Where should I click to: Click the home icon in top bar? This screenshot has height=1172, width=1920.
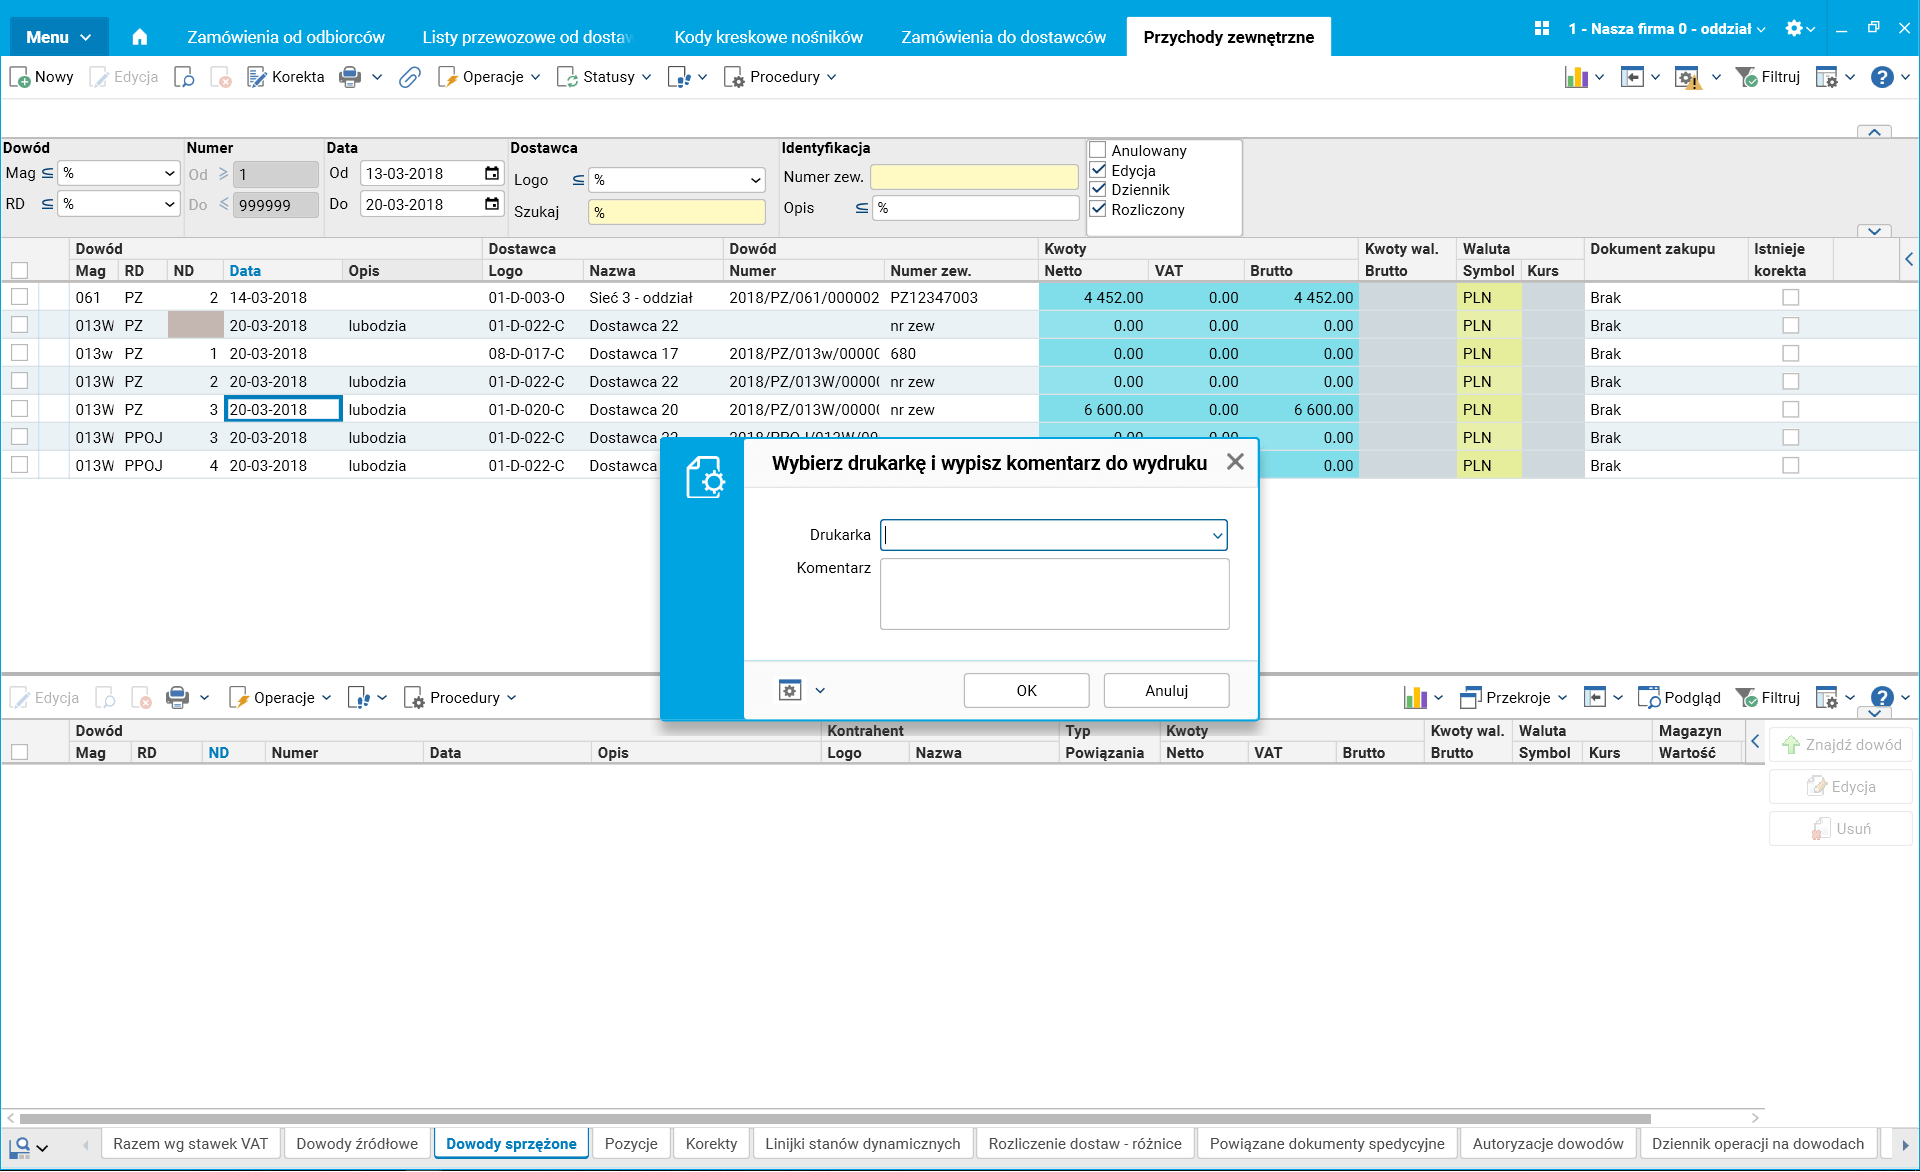click(140, 37)
